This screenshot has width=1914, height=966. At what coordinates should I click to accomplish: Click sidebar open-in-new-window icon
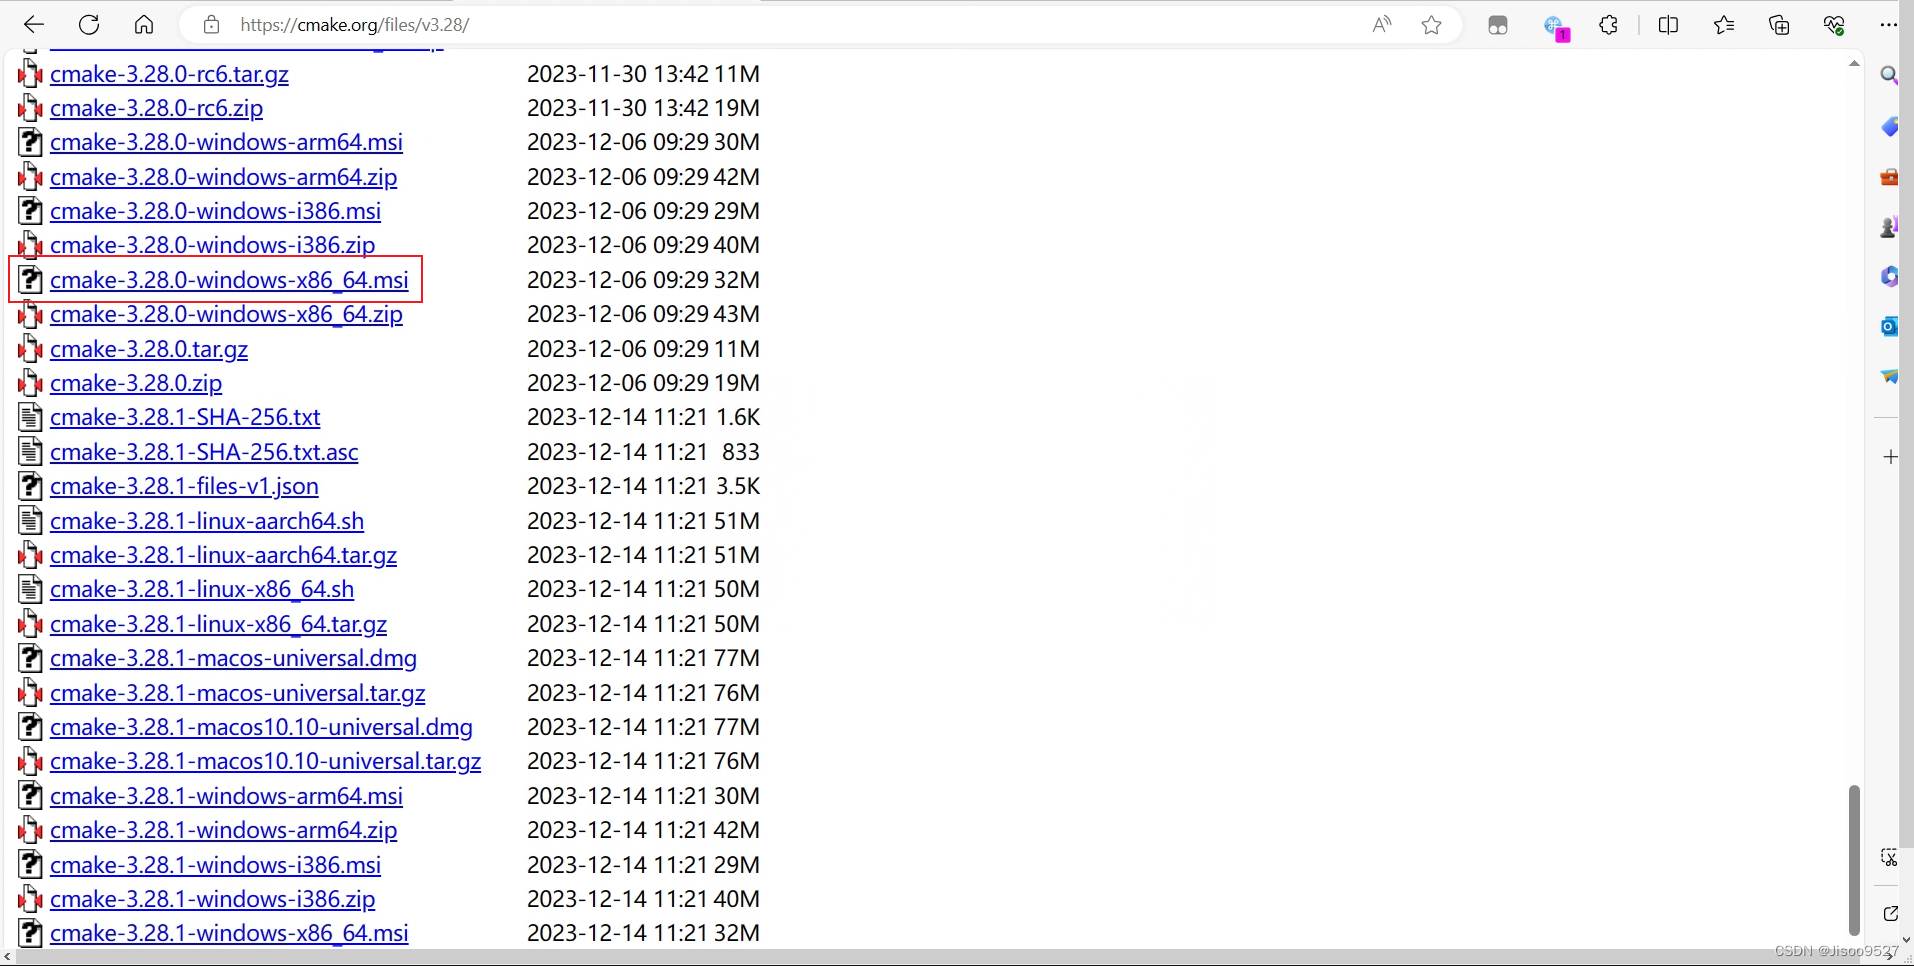1890,913
